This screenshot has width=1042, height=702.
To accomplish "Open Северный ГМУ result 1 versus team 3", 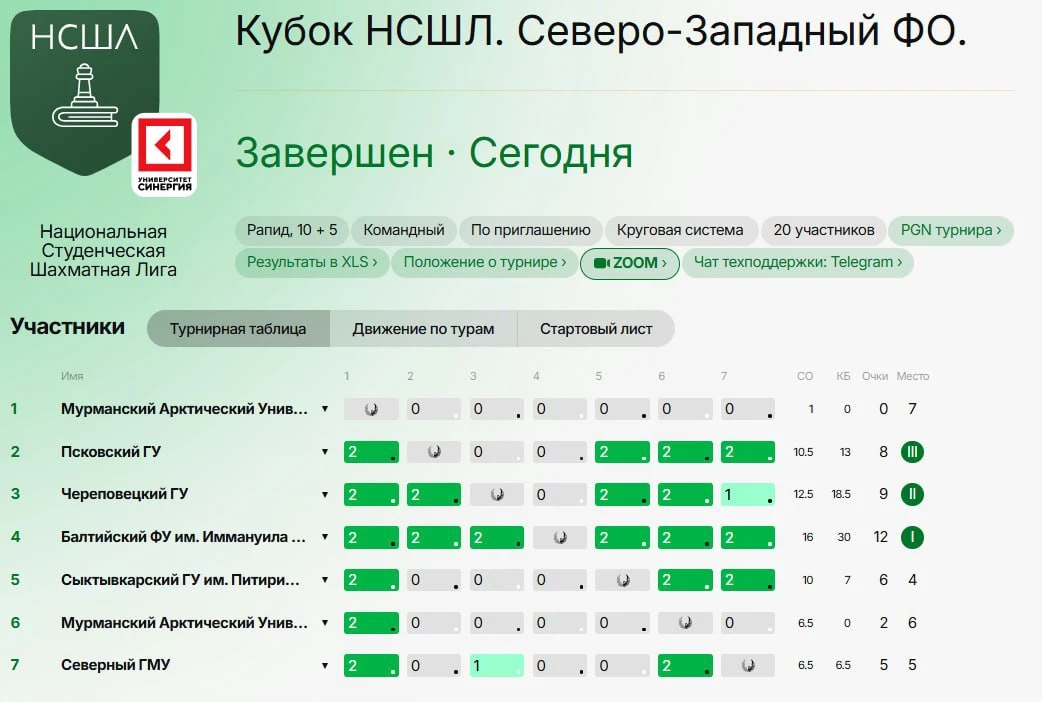I will (497, 665).
